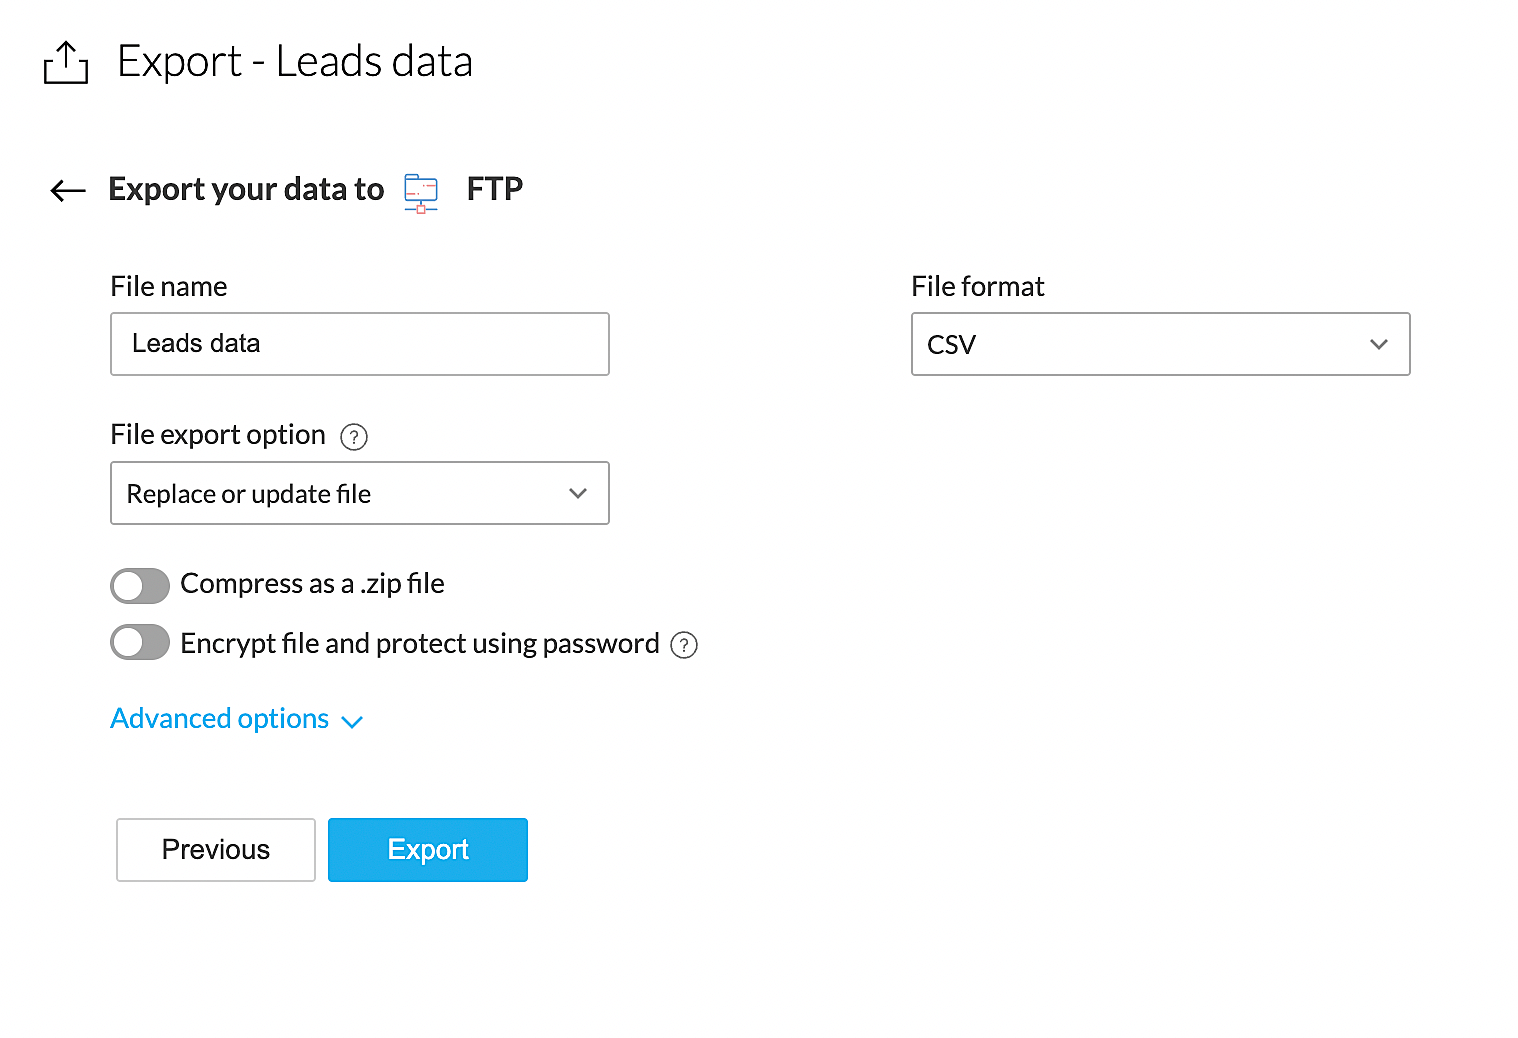The width and height of the screenshot is (1518, 1038).
Task: Open help for the encrypt file option
Action: (x=684, y=645)
